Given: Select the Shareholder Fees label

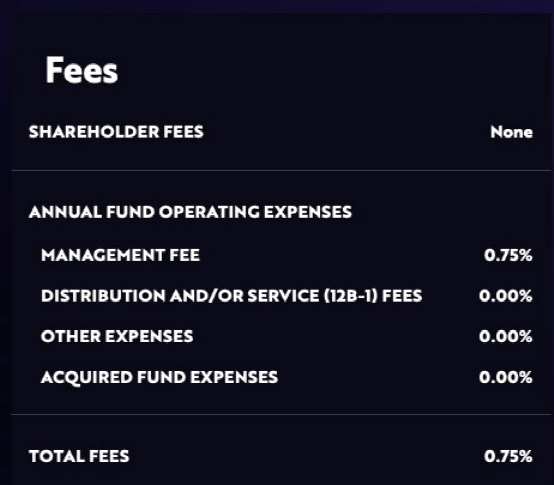Looking at the screenshot, I should coord(116,132).
